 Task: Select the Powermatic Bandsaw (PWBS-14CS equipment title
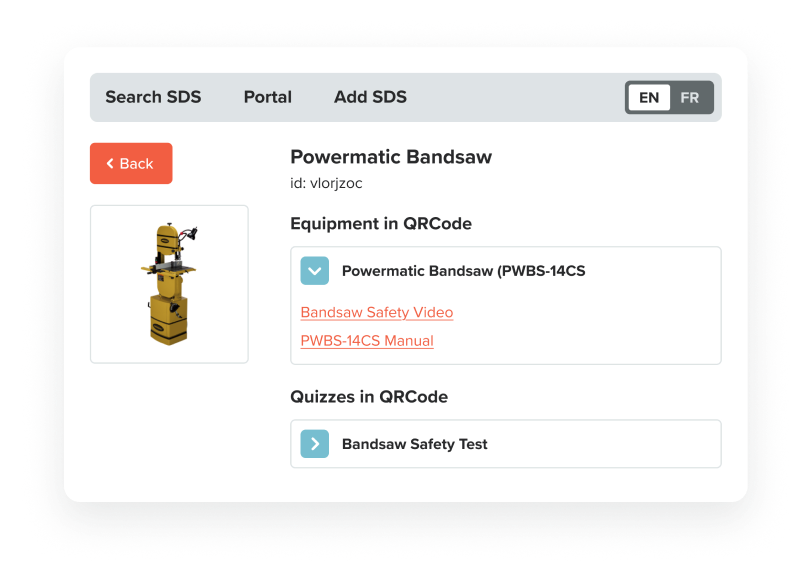click(x=463, y=271)
